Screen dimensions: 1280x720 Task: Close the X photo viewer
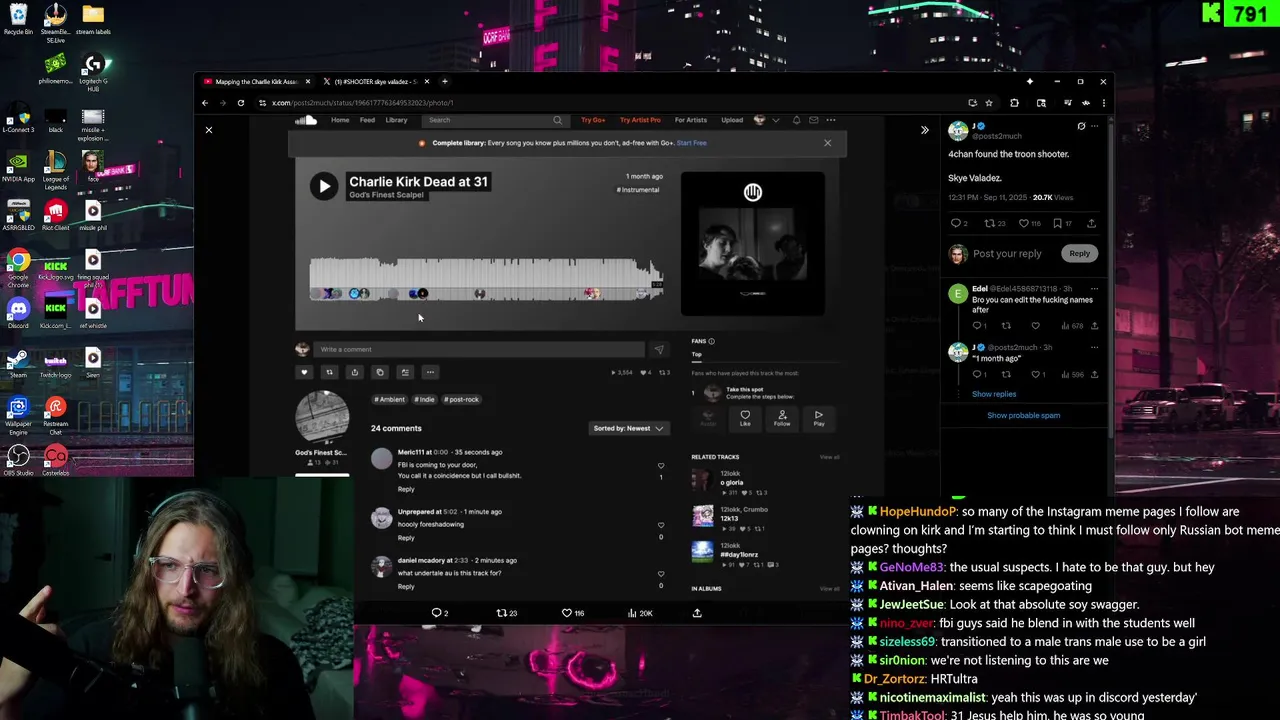(x=209, y=130)
